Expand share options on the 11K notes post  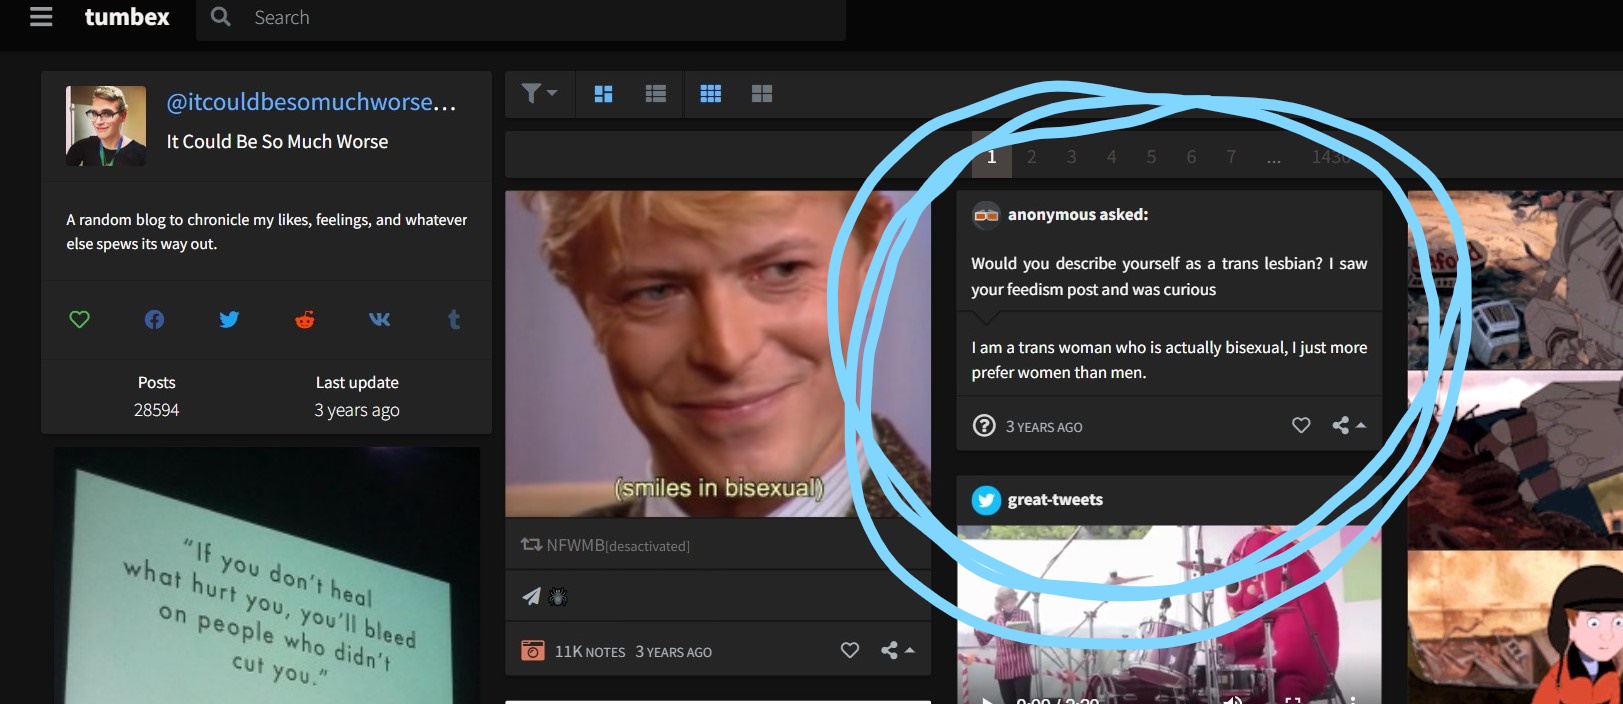[x=897, y=651]
